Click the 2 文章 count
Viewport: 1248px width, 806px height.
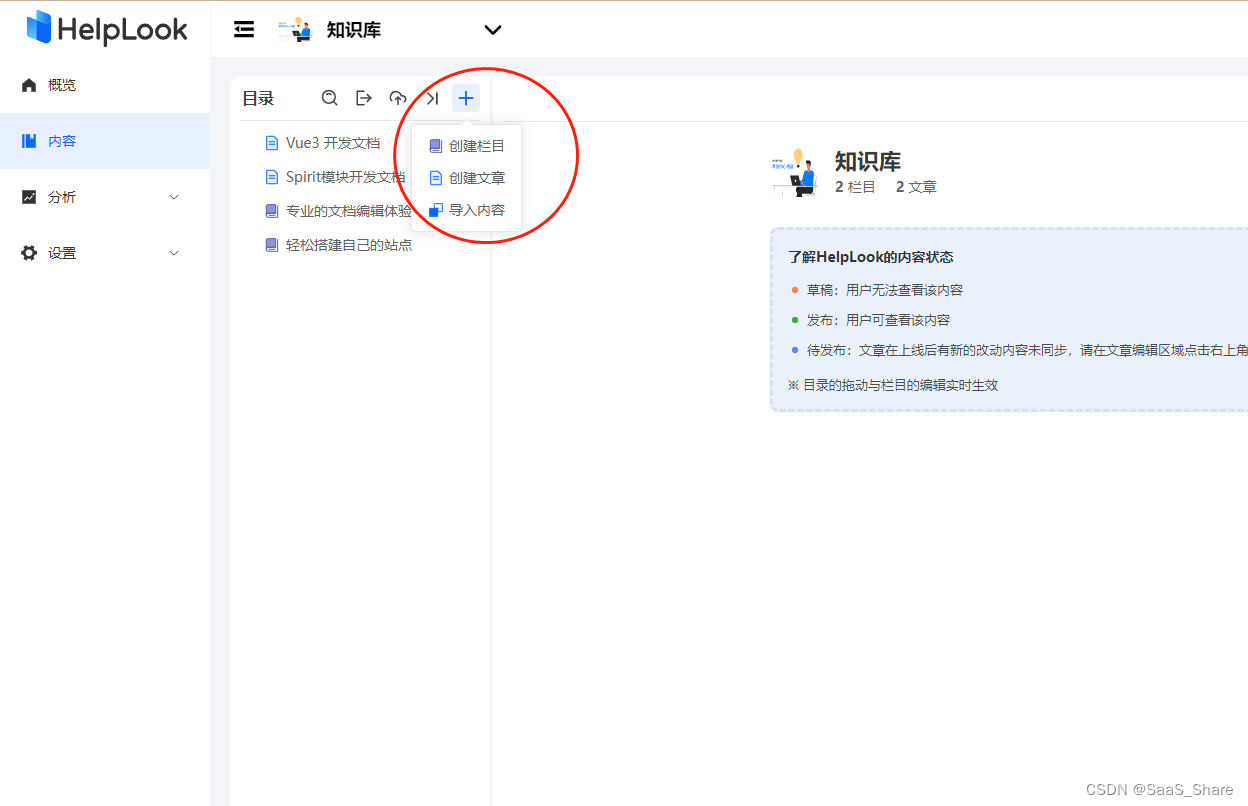coord(916,187)
